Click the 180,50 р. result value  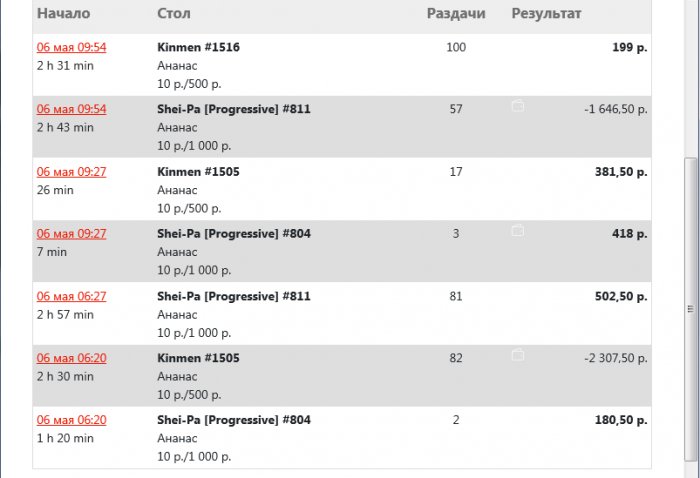pyautogui.click(x=622, y=420)
